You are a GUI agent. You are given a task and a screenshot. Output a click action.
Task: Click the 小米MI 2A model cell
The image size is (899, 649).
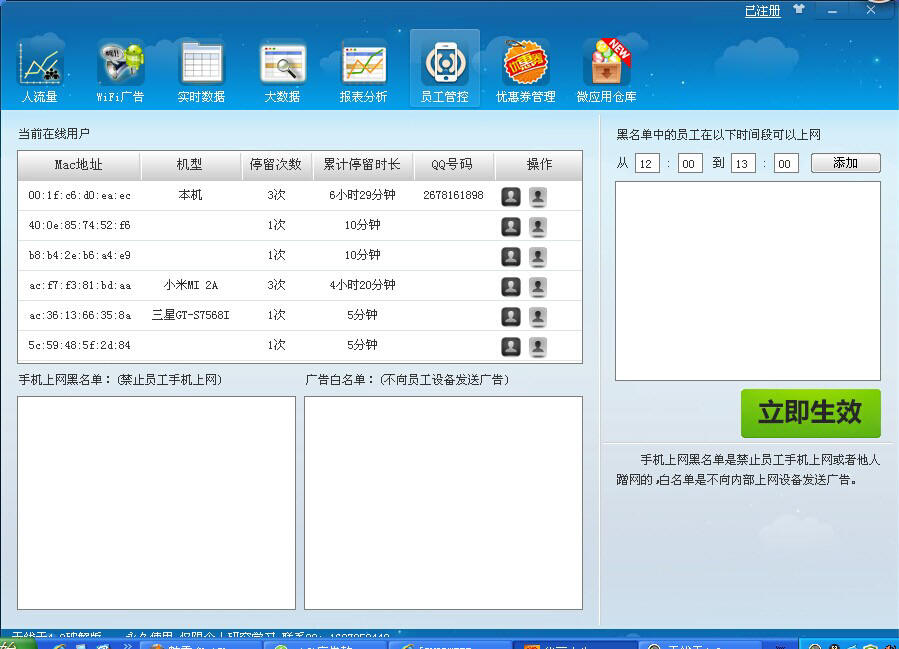tap(190, 285)
